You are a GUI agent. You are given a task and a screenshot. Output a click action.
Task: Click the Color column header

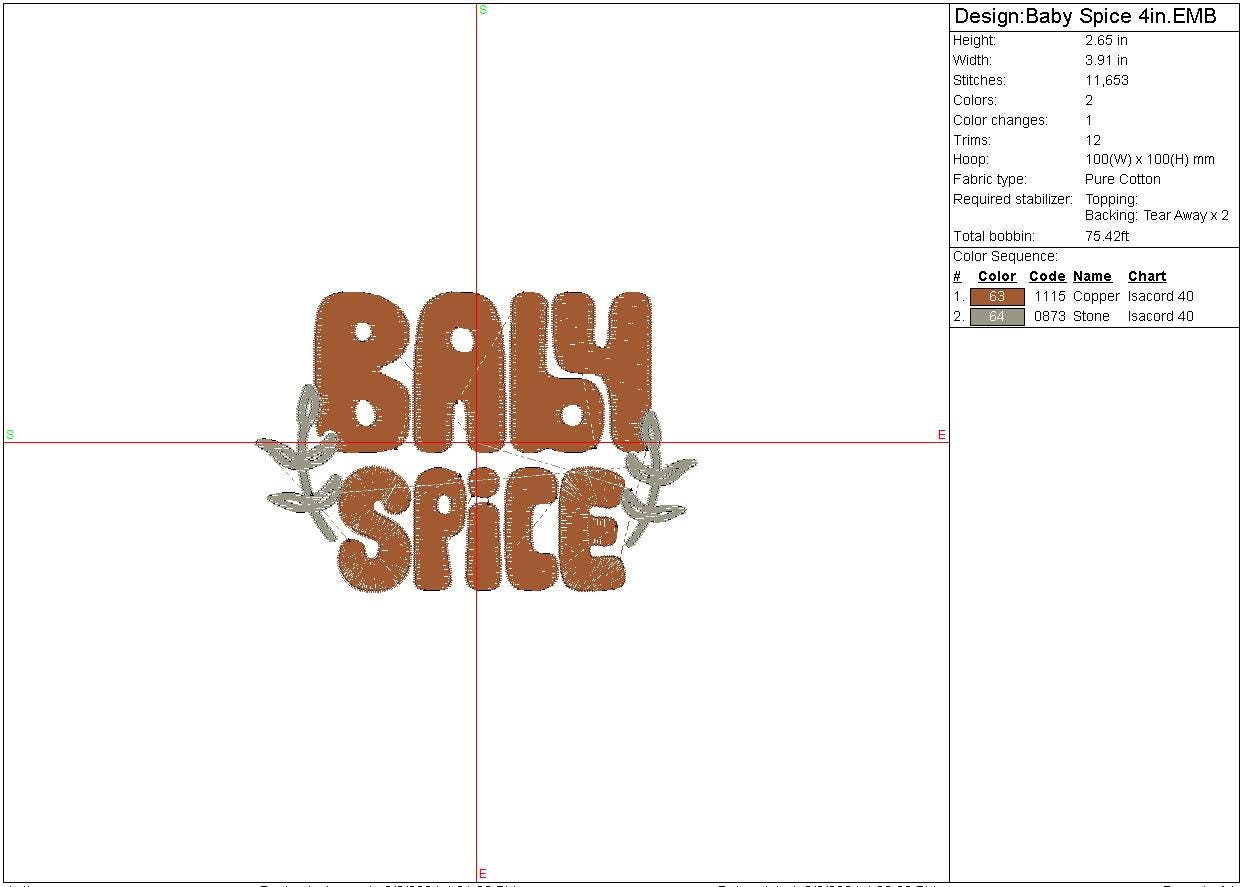coord(996,277)
